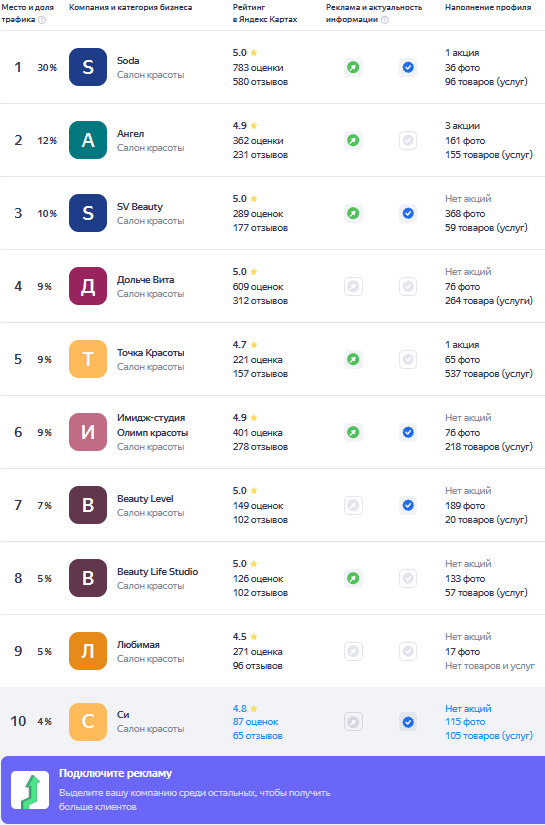The width and height of the screenshot is (545, 825).
Task: Click the grey advertising icon for Дольче Вита
Action: pos(354,286)
